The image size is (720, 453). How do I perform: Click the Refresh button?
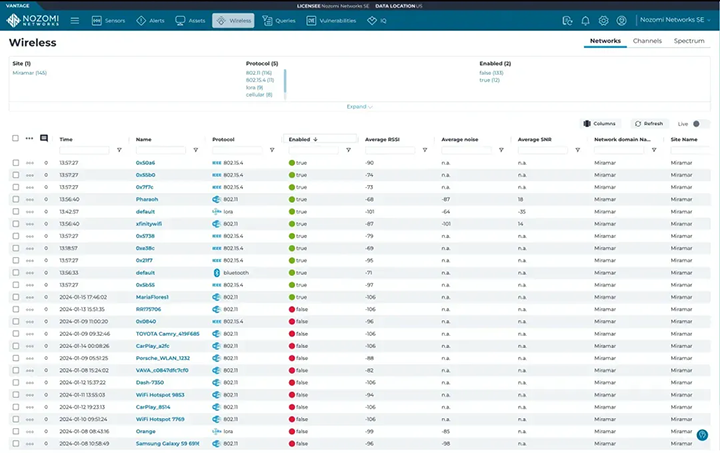coord(648,124)
